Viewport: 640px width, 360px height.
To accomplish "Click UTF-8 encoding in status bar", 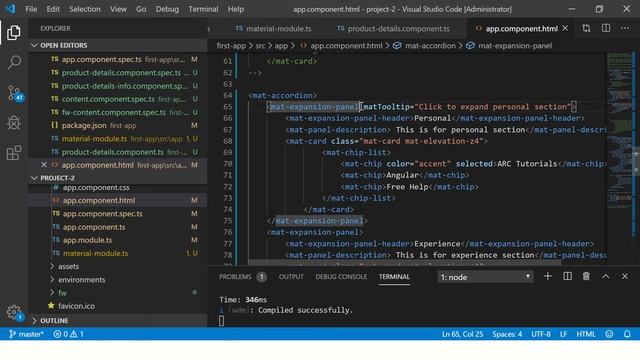I will click(x=541, y=334).
